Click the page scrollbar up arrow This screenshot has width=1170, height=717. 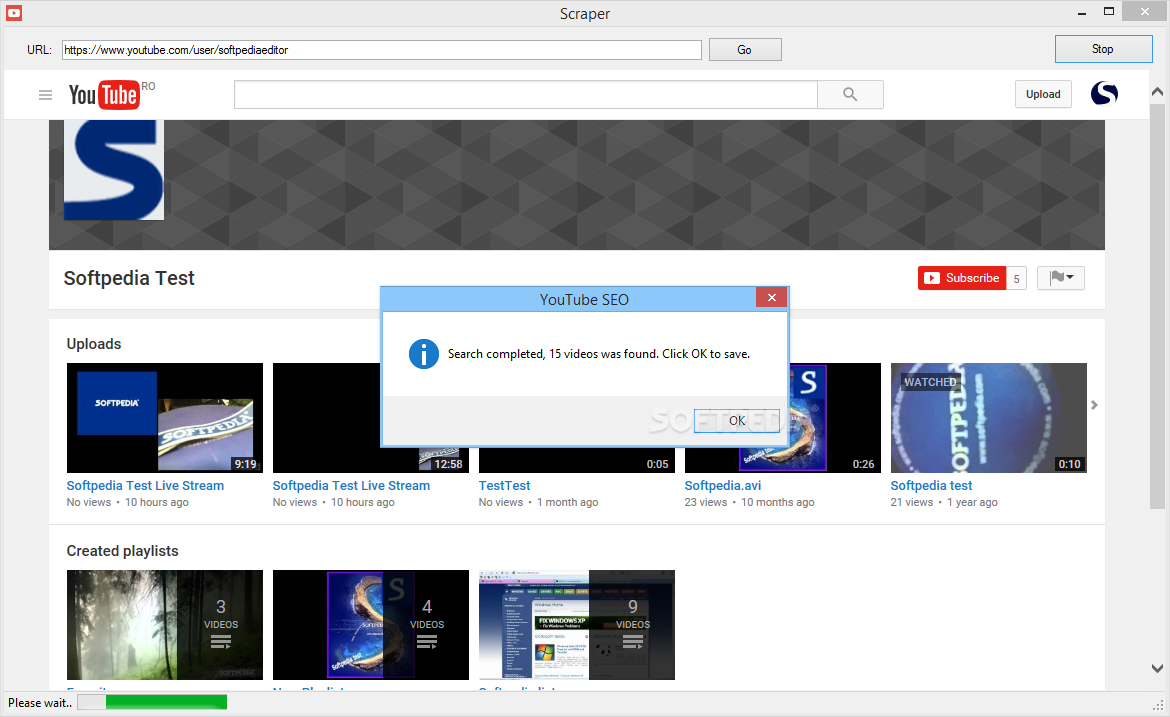pos(1157,93)
